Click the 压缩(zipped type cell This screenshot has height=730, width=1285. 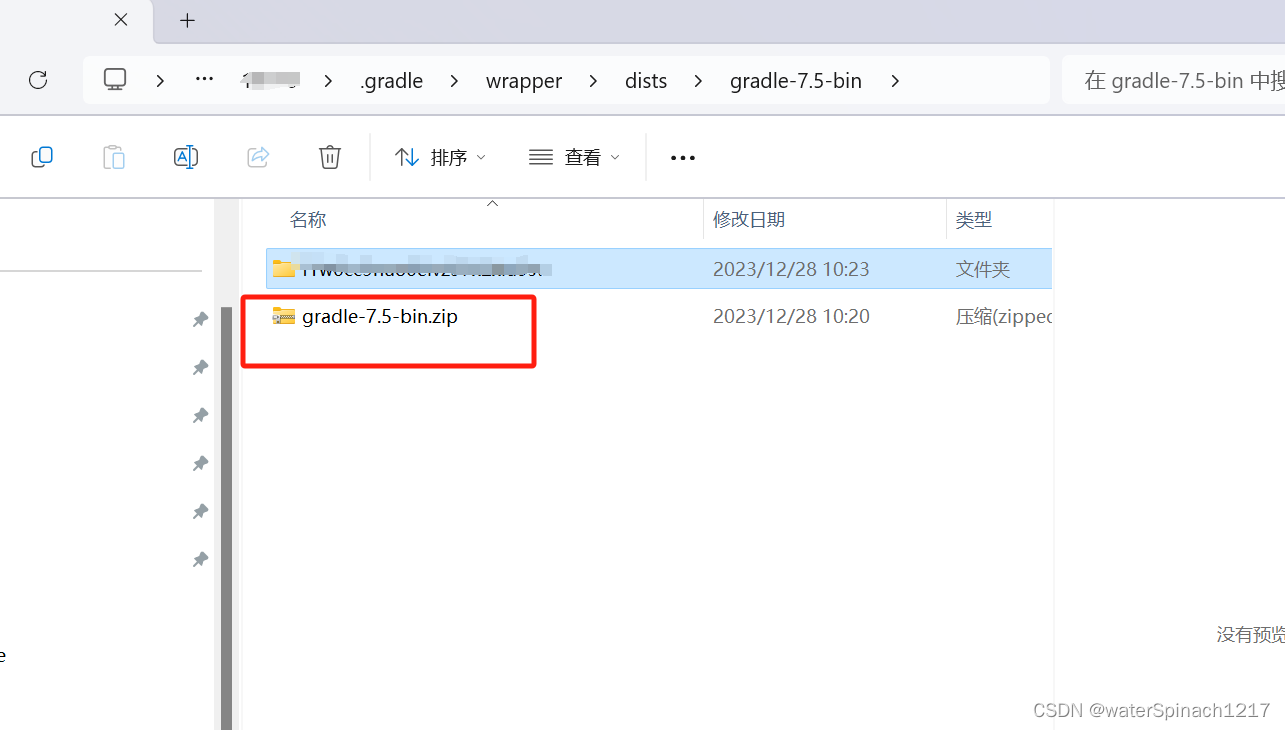coord(1004,317)
